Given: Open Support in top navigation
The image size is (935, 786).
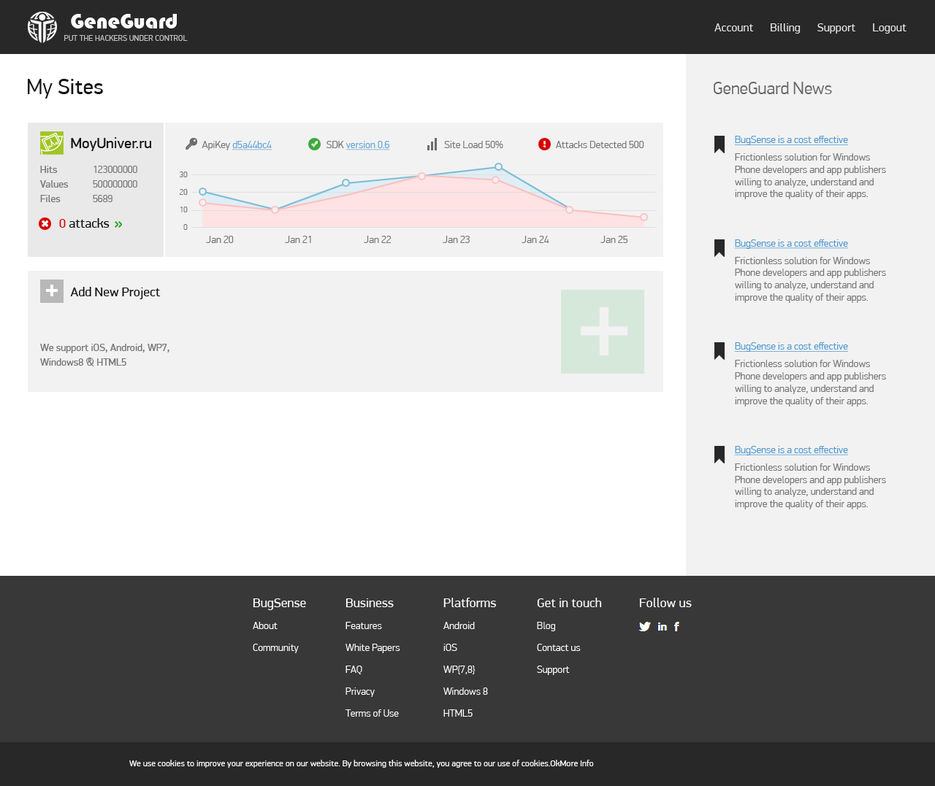Looking at the screenshot, I should pyautogui.click(x=835, y=27).
